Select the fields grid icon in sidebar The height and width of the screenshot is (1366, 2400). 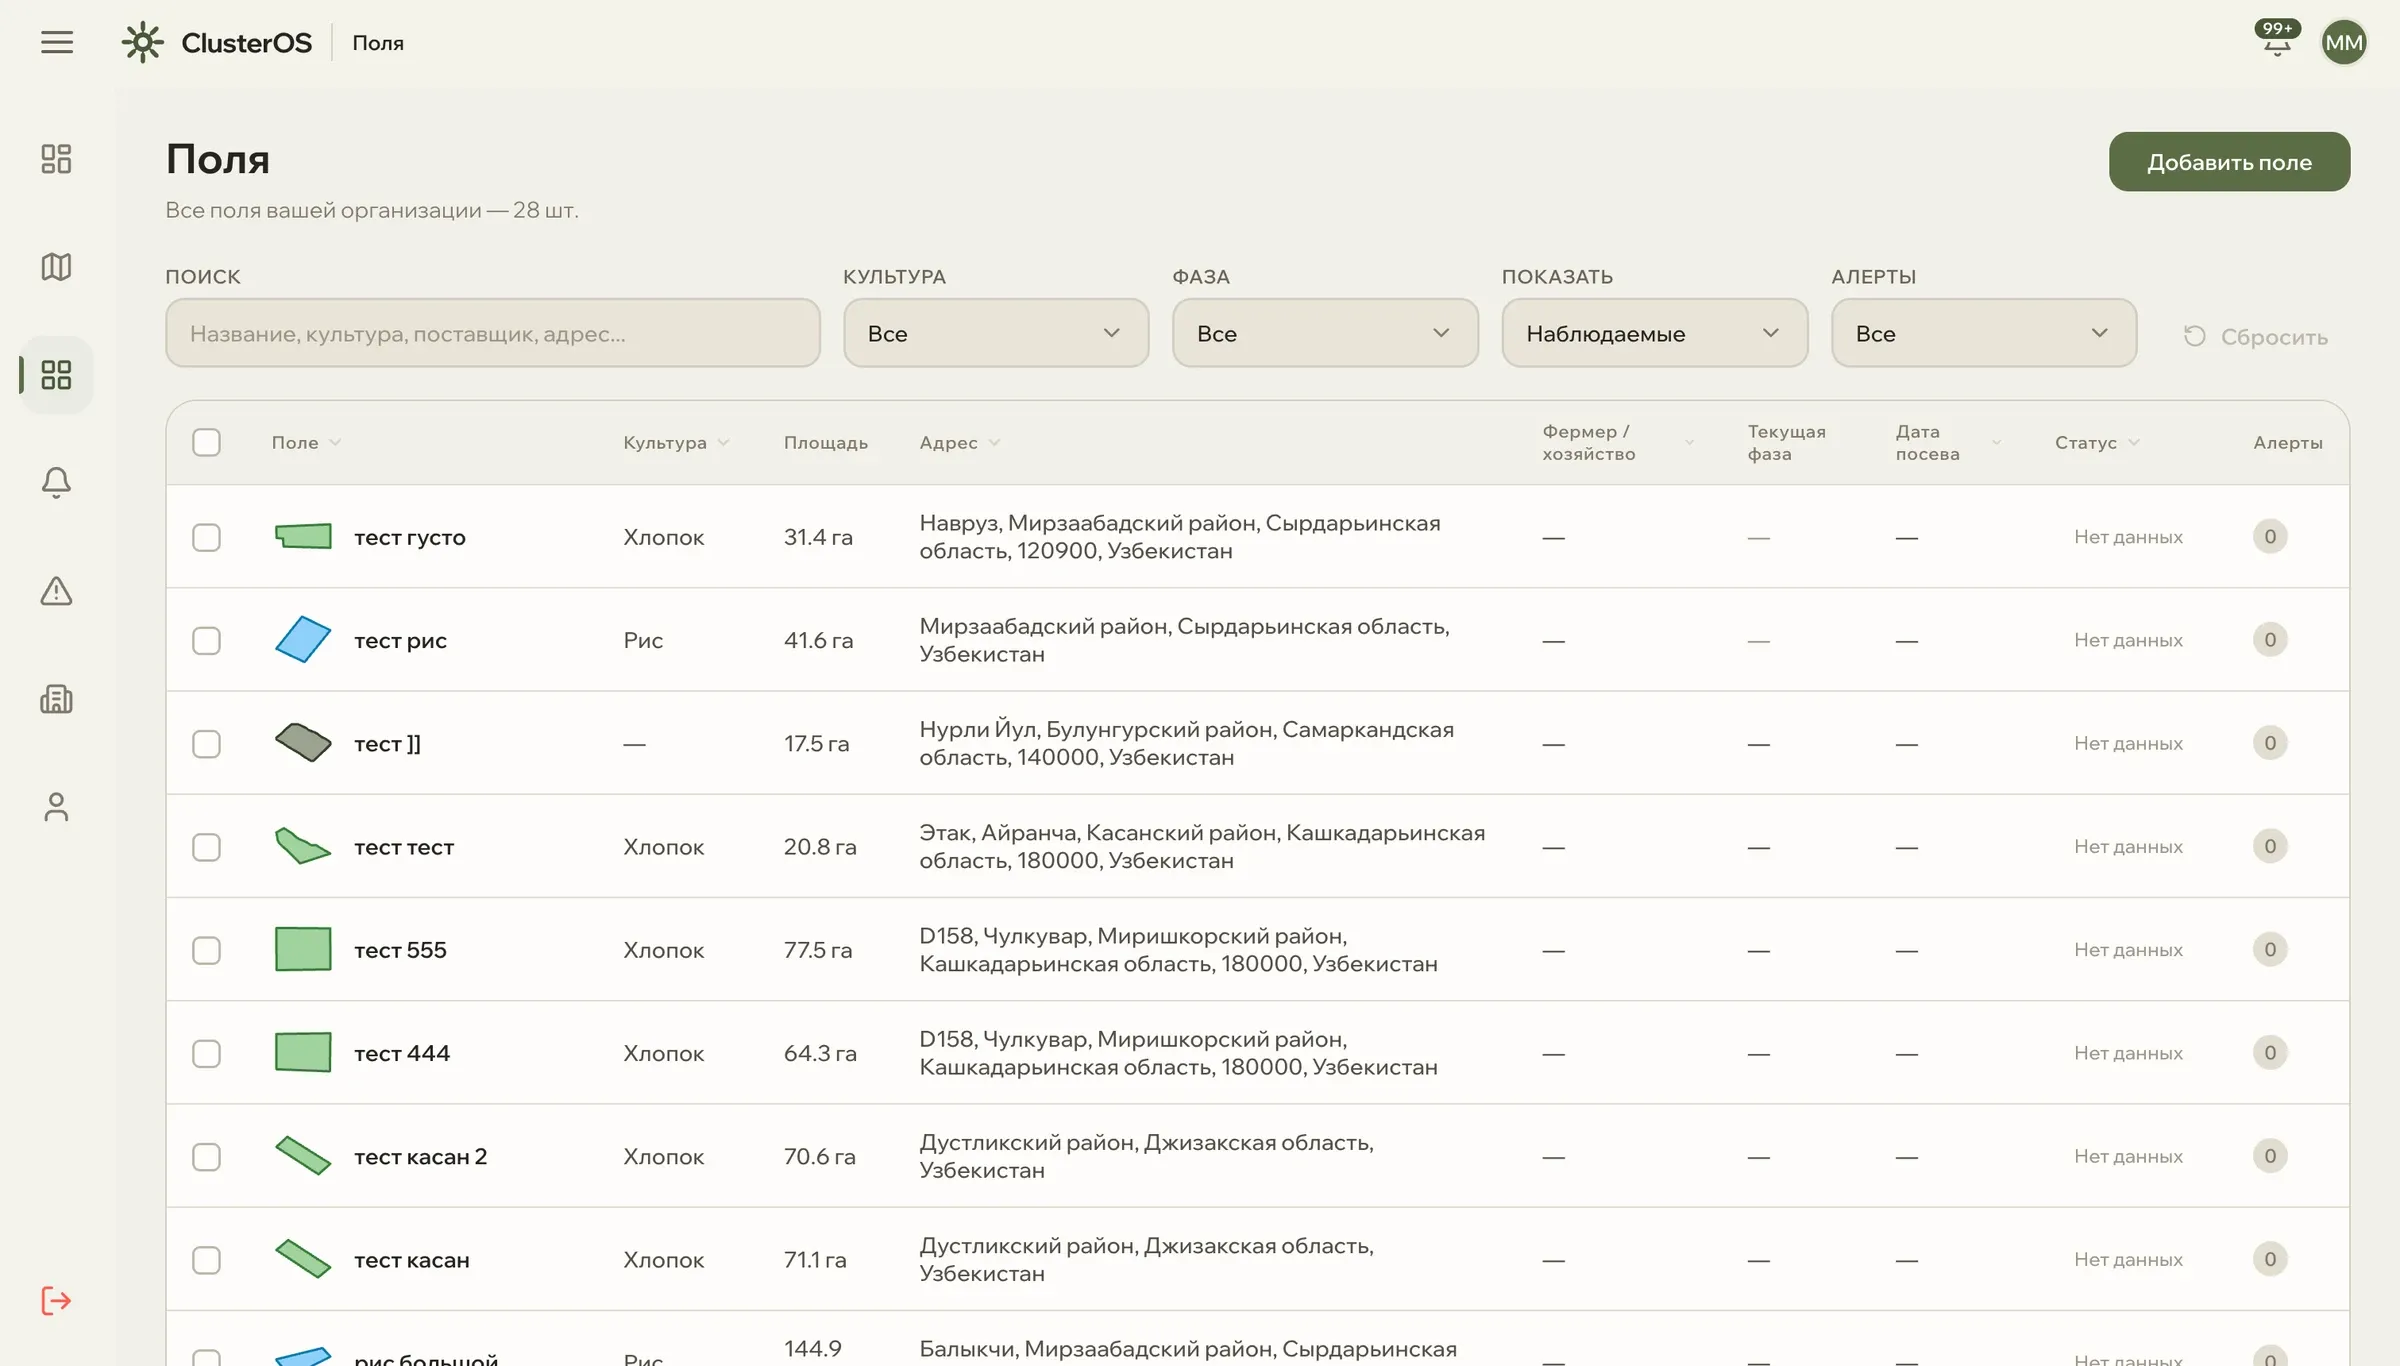[x=56, y=375]
